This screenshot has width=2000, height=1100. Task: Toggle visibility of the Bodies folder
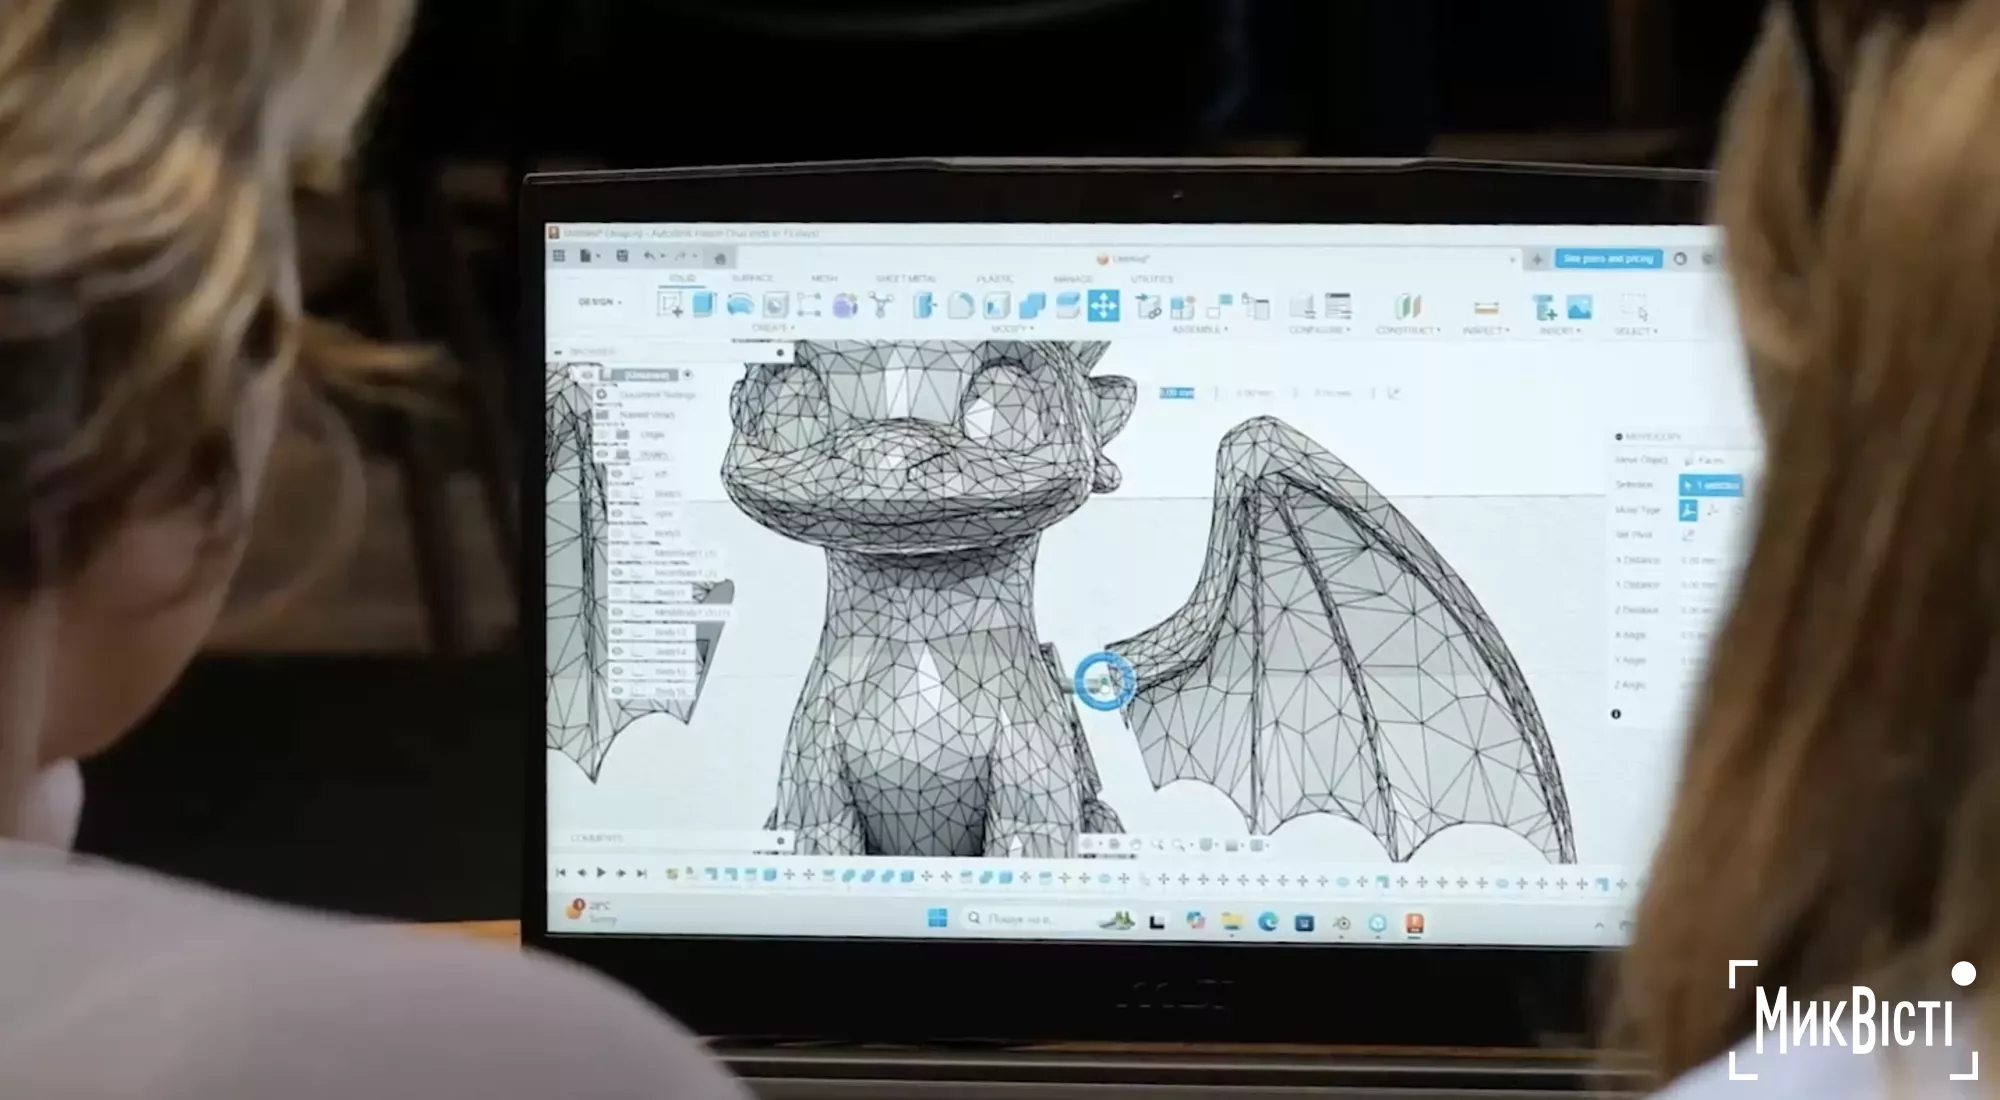click(x=603, y=454)
